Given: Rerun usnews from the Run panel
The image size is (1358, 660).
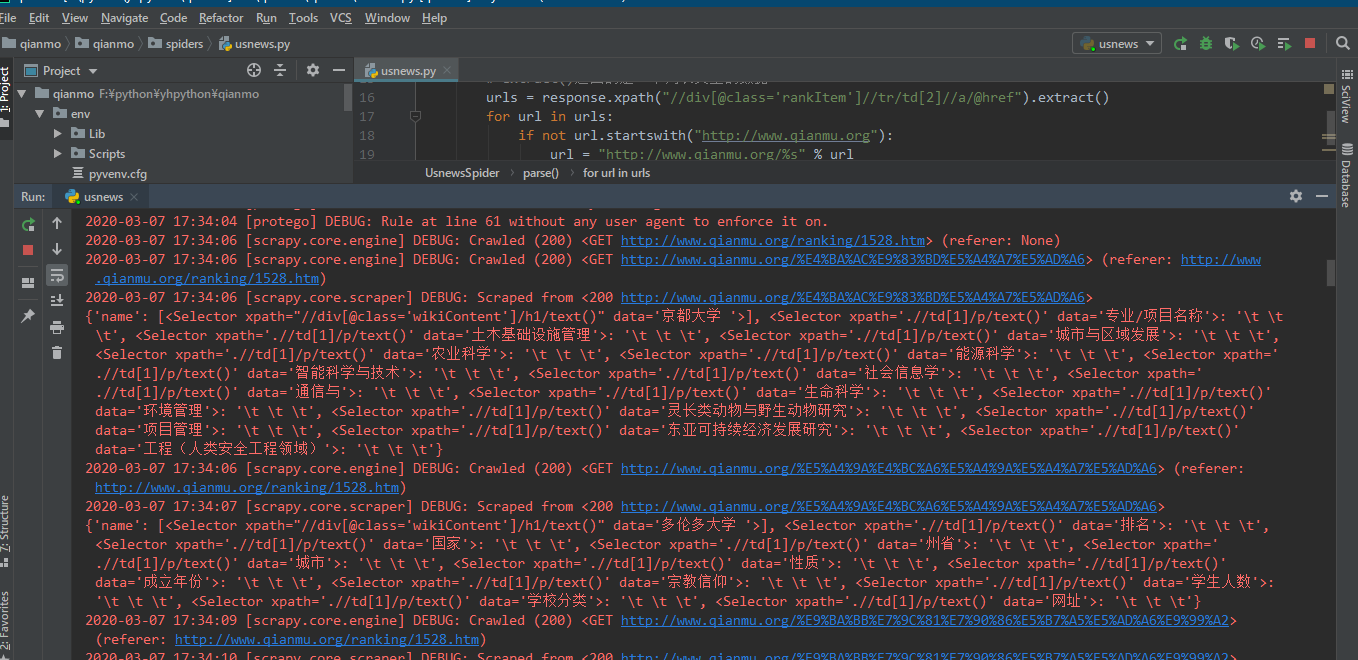Looking at the screenshot, I should click(x=28, y=224).
